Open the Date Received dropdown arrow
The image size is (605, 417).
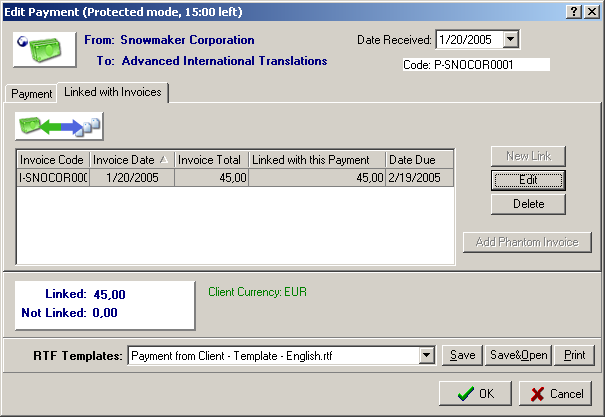point(510,39)
